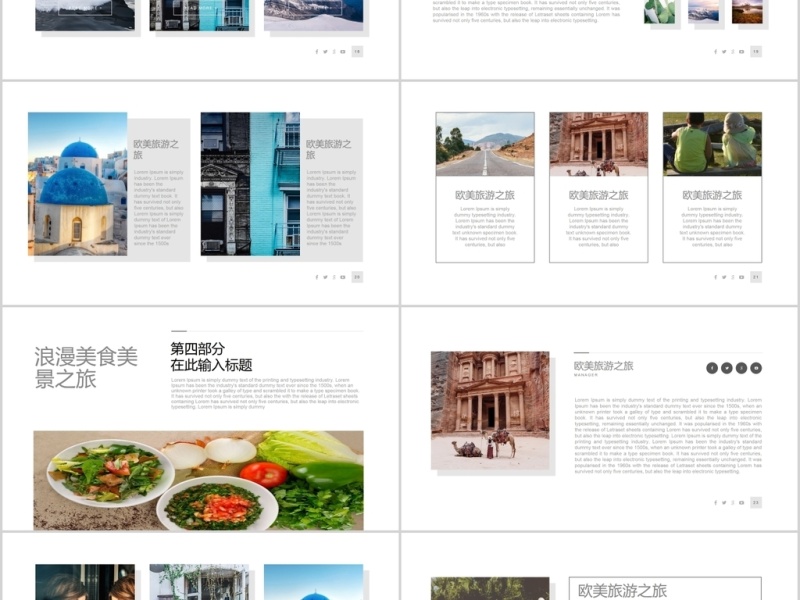Click the salad plates and vegetables food photo

[198, 480]
